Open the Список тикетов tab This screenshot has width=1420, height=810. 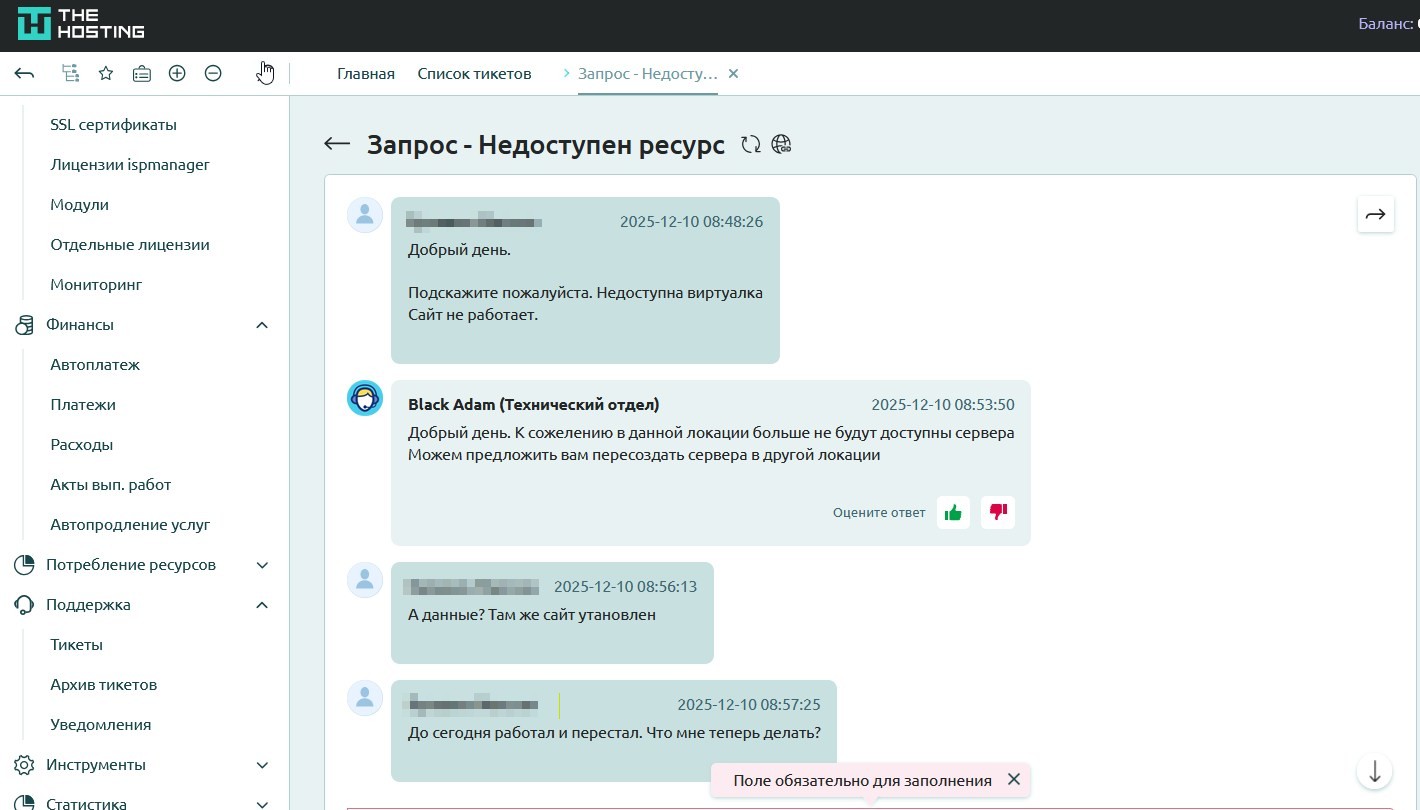click(474, 74)
